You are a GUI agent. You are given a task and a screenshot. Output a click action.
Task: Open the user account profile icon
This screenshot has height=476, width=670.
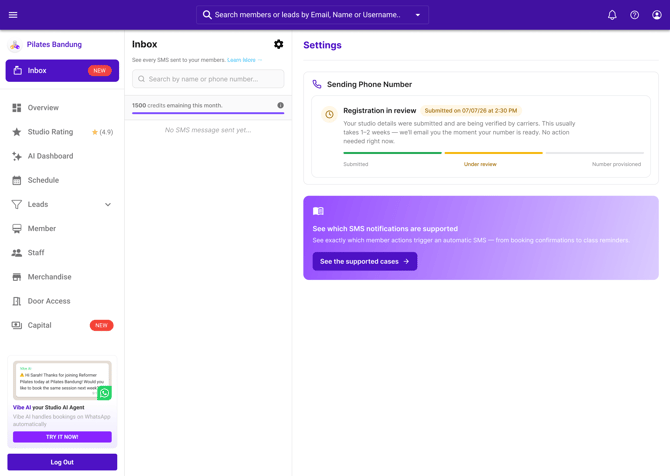click(x=656, y=15)
